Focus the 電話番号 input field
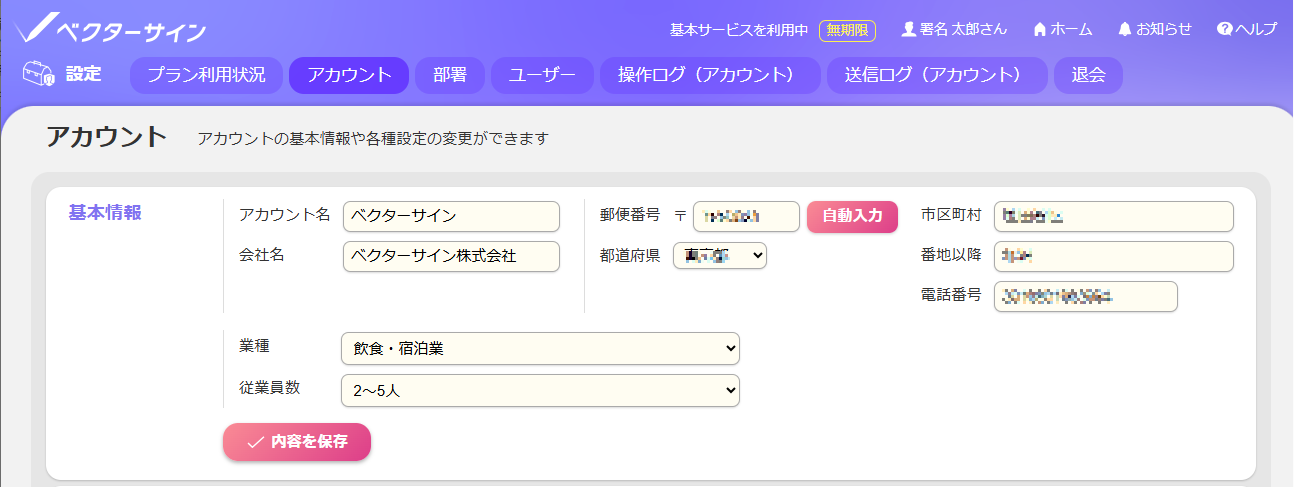The height and width of the screenshot is (487, 1294). click(1086, 296)
